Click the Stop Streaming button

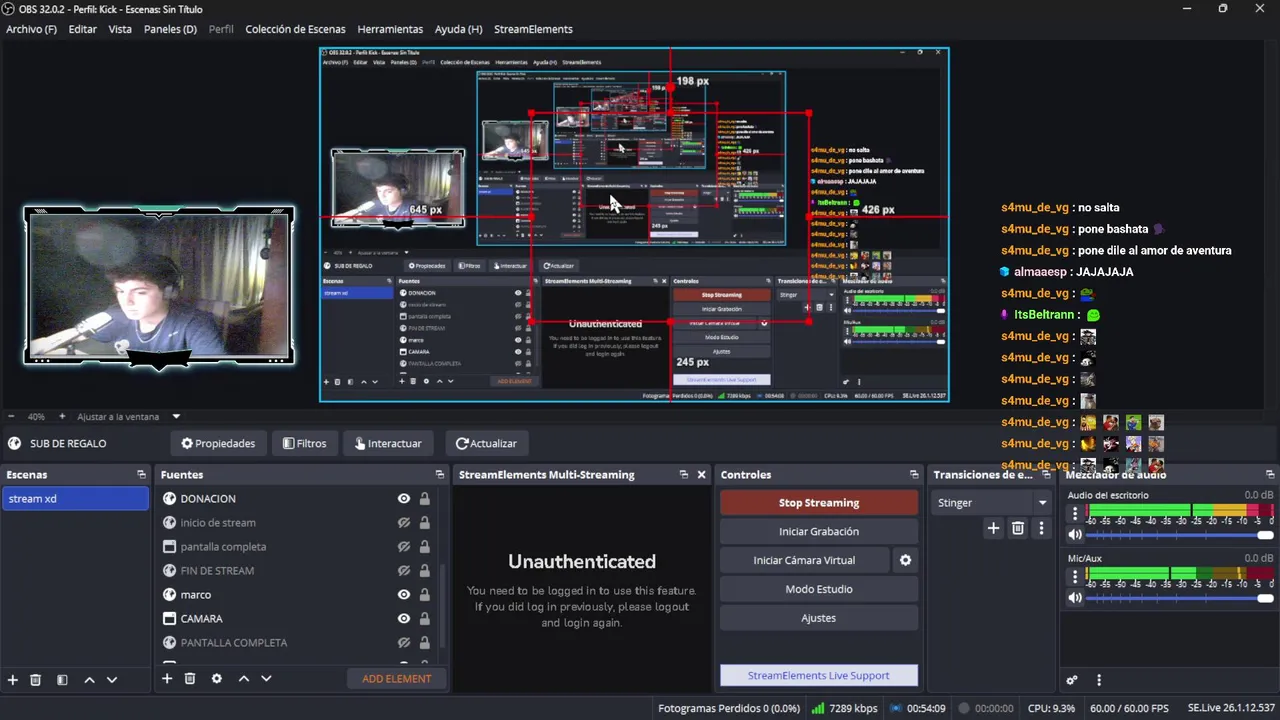pos(819,503)
